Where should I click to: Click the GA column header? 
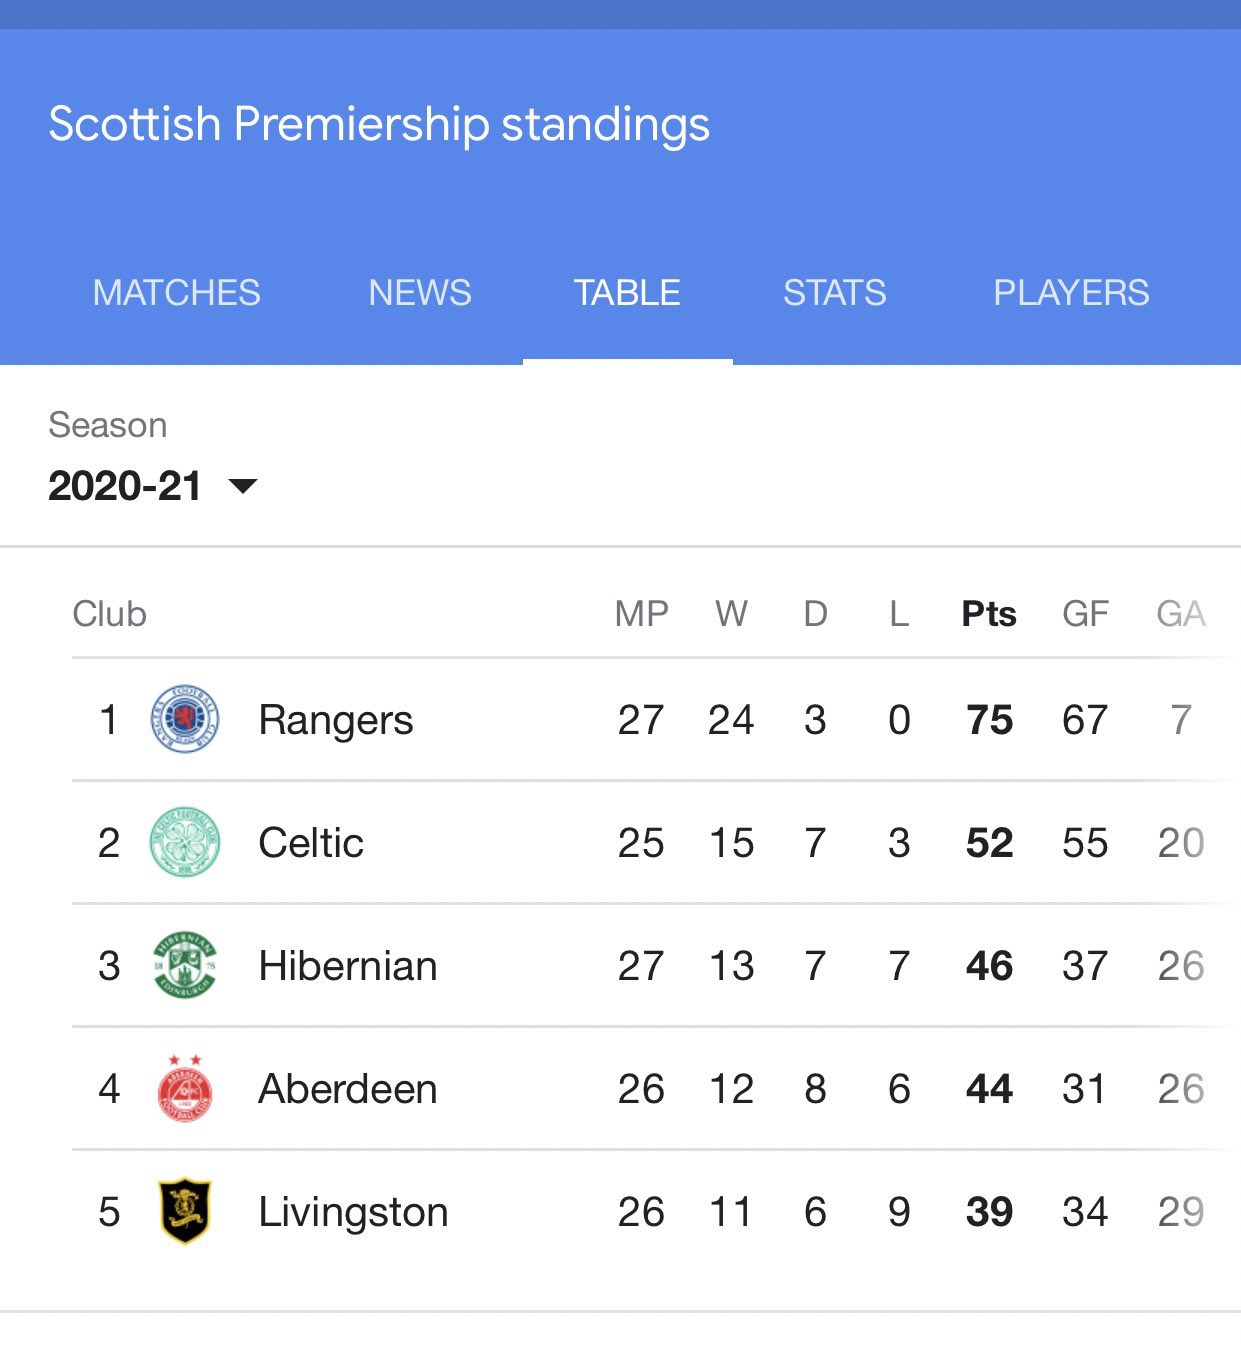click(x=1181, y=614)
